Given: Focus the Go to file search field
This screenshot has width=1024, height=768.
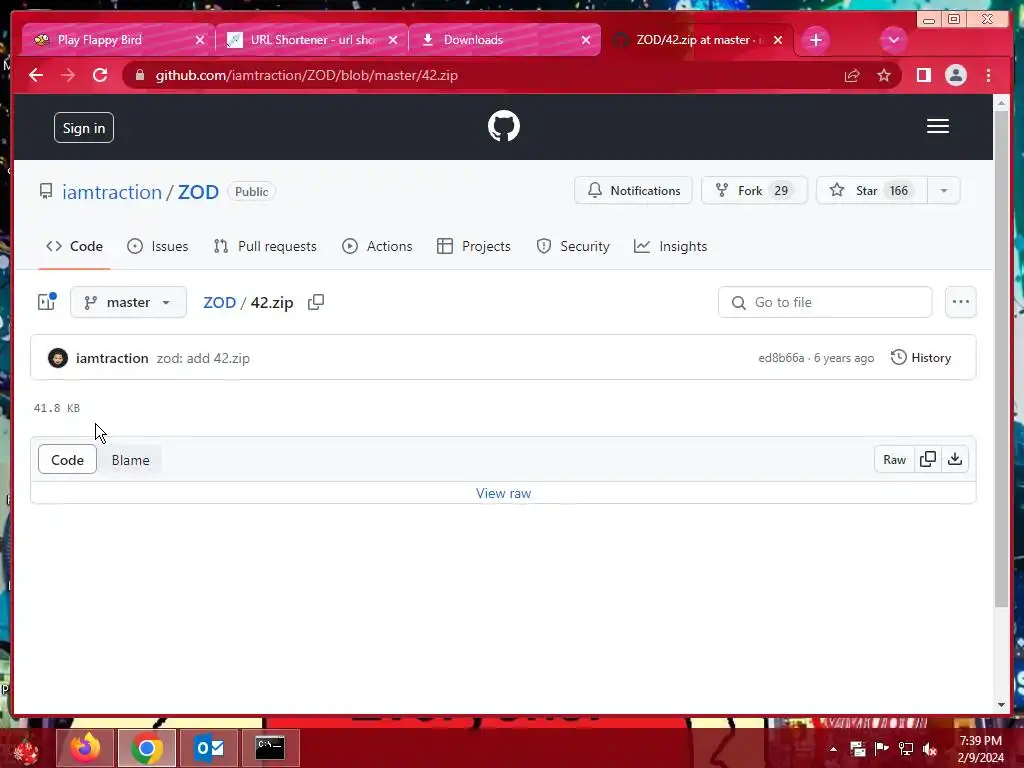Looking at the screenshot, I should 825,302.
